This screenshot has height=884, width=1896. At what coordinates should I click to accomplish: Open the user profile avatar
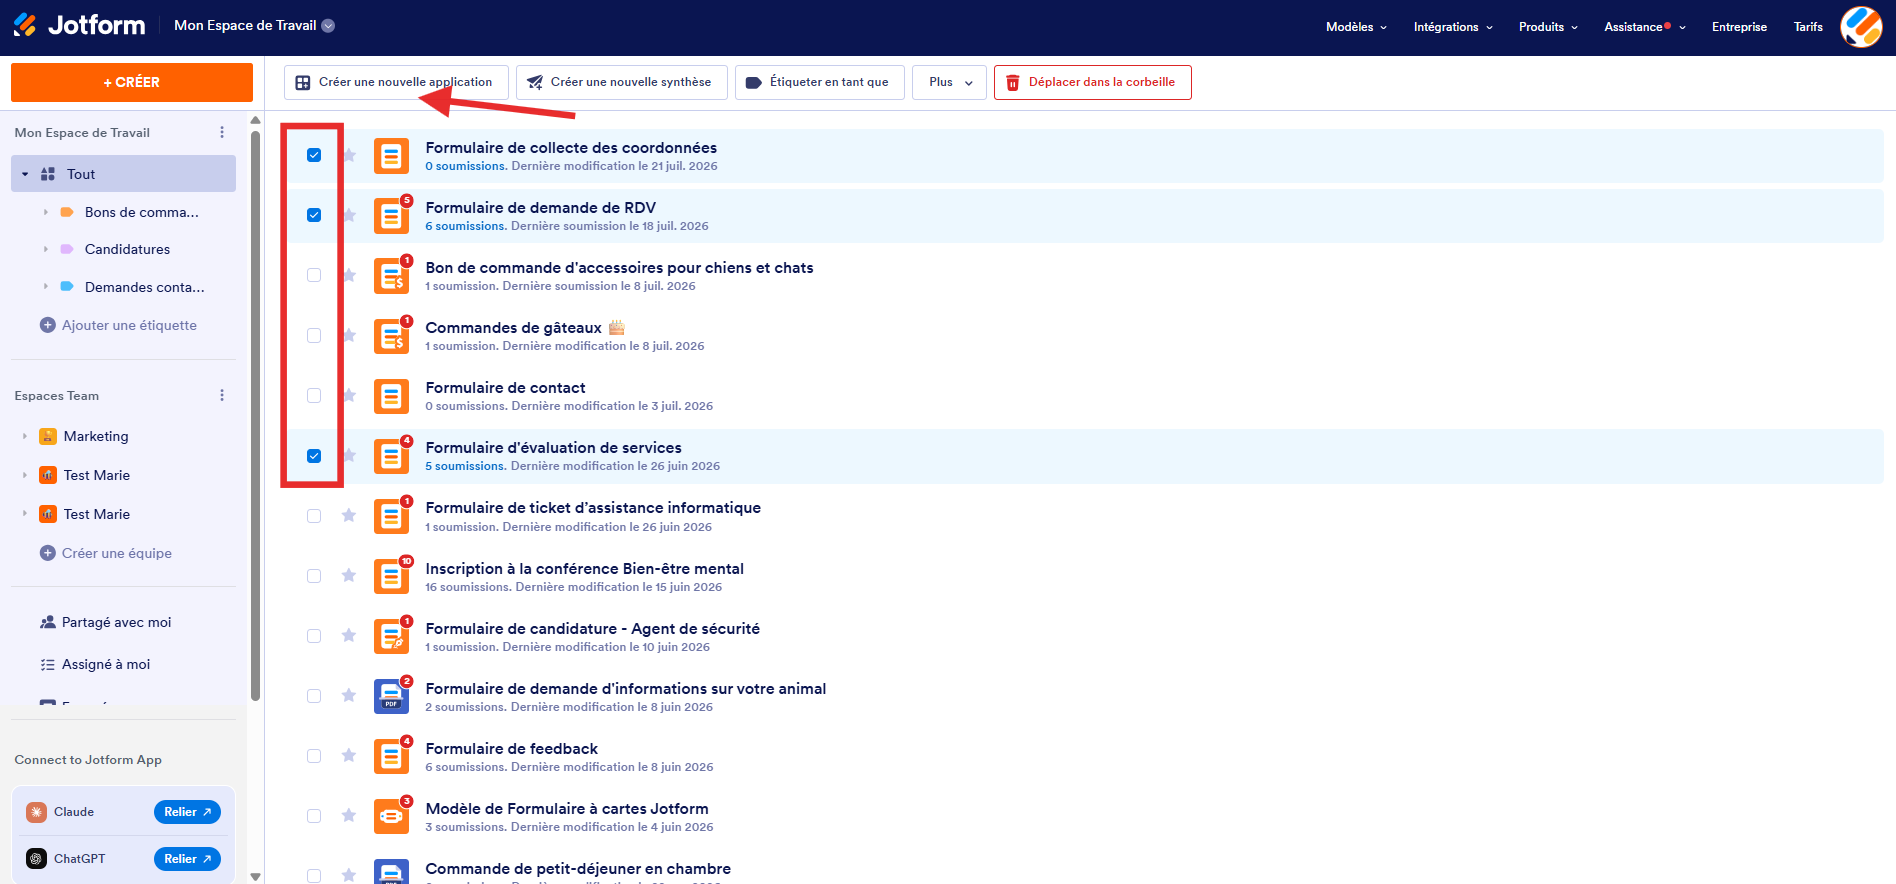(x=1861, y=27)
